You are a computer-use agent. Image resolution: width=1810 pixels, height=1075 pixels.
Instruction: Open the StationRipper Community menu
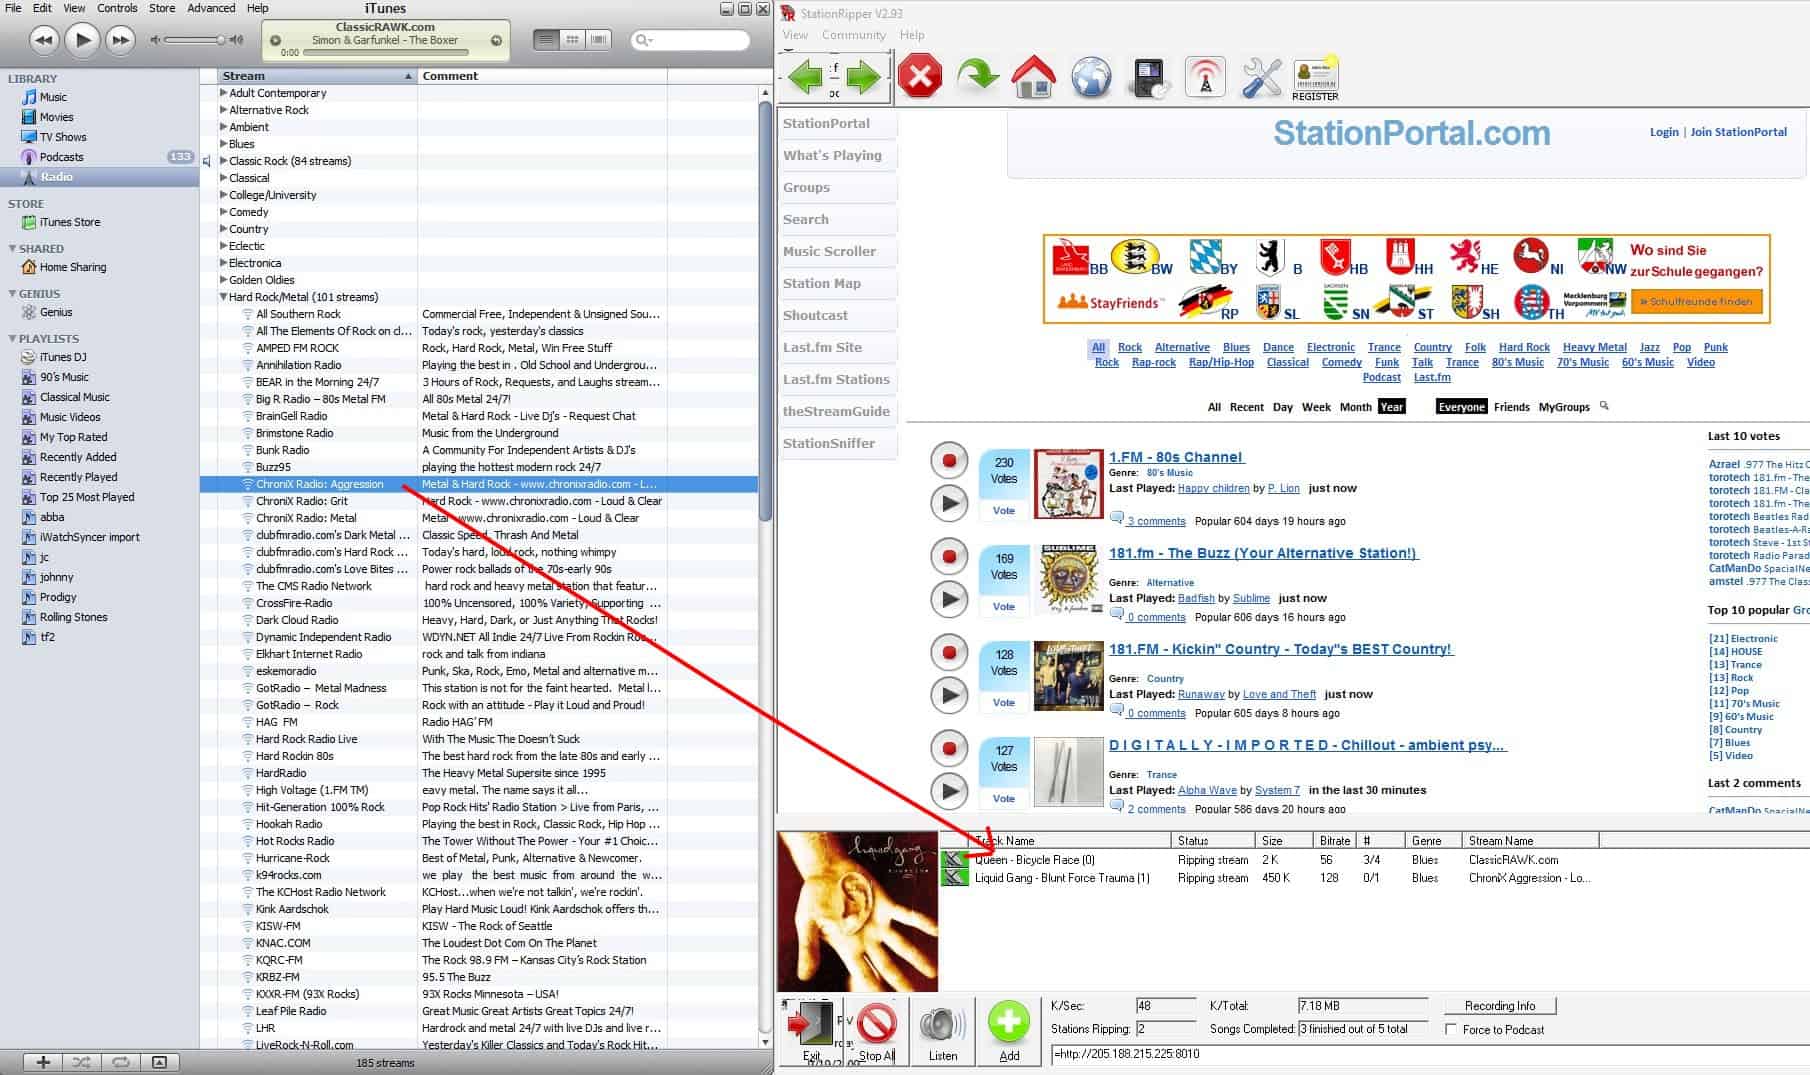[853, 35]
